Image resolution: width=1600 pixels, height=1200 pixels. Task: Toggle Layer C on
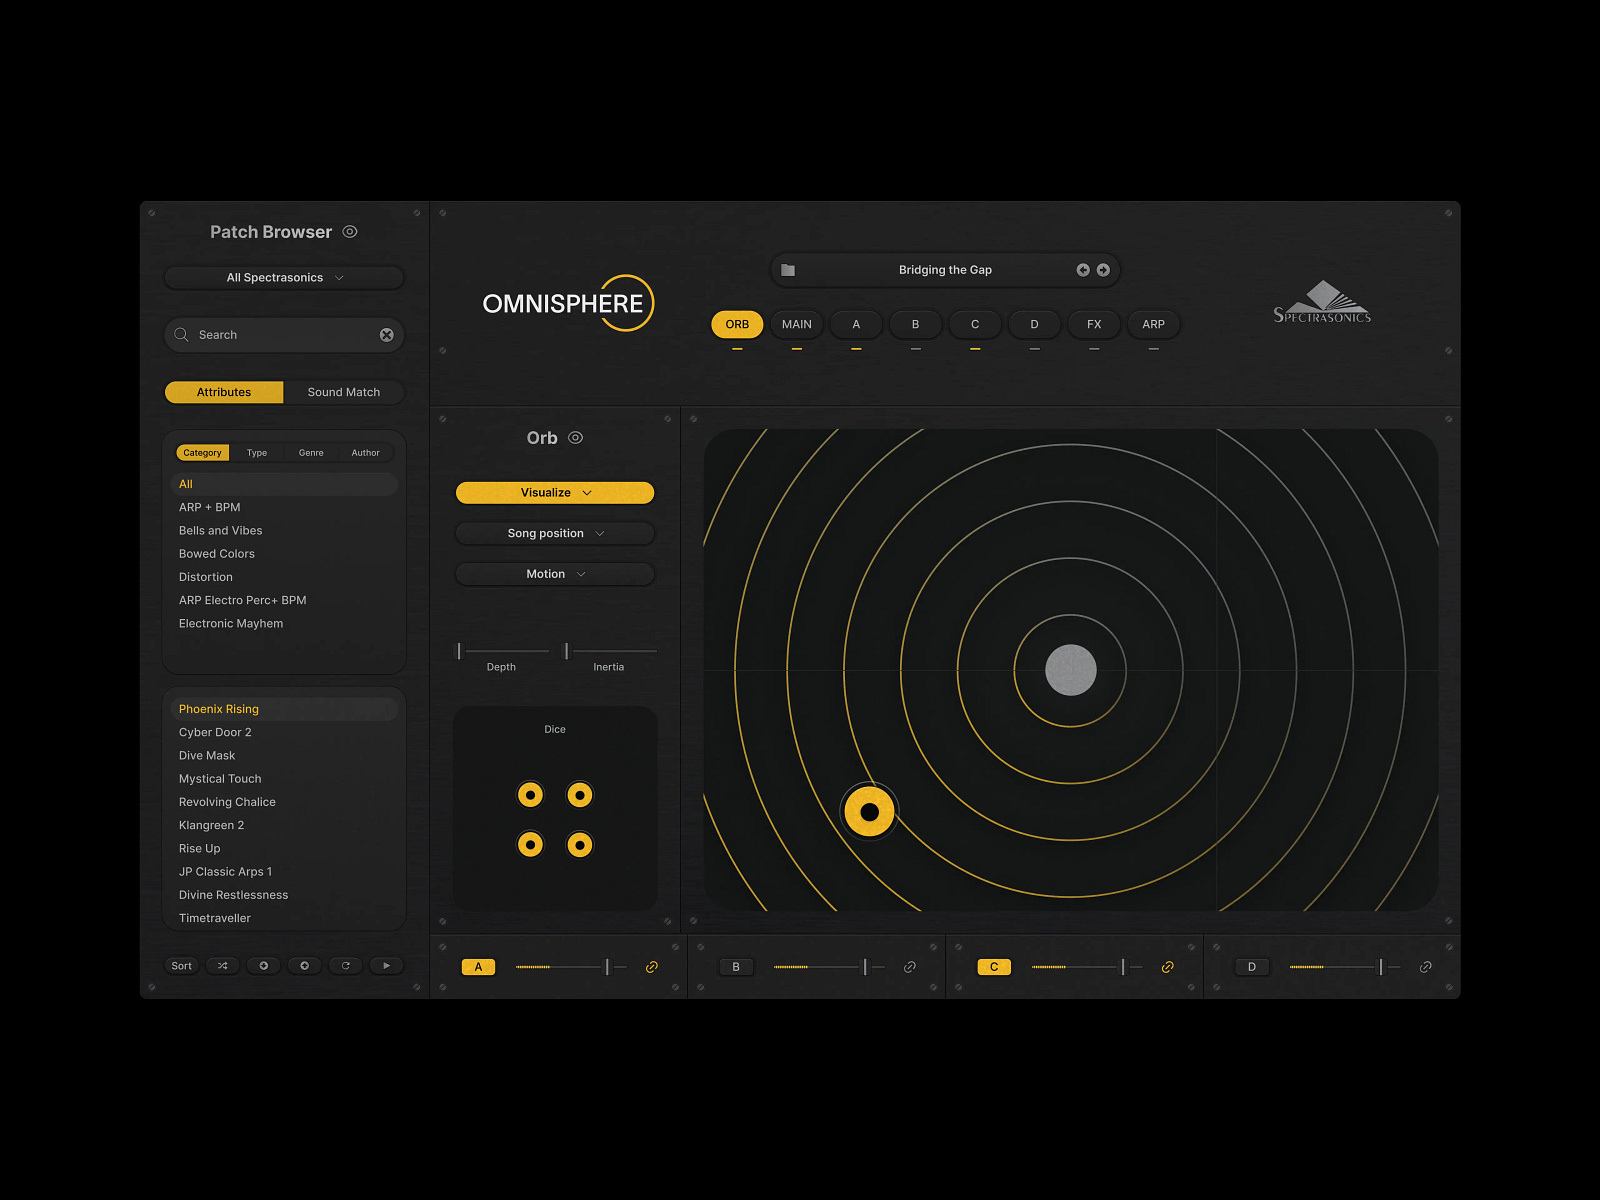pos(993,966)
